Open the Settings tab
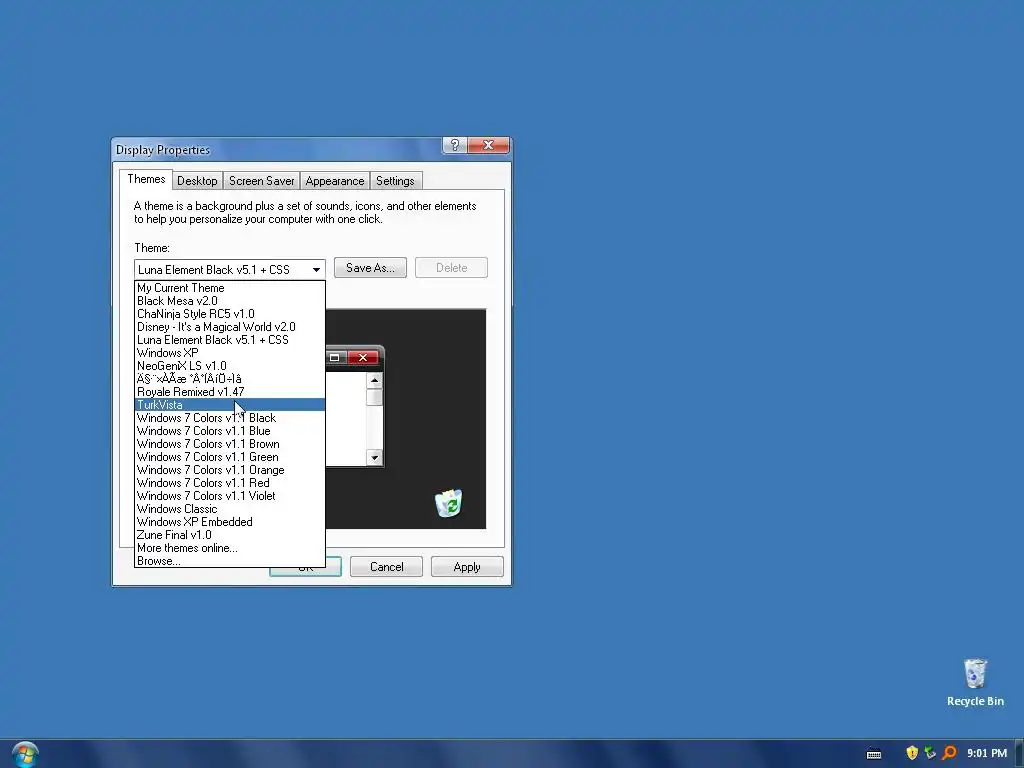Image resolution: width=1024 pixels, height=768 pixels. [395, 181]
